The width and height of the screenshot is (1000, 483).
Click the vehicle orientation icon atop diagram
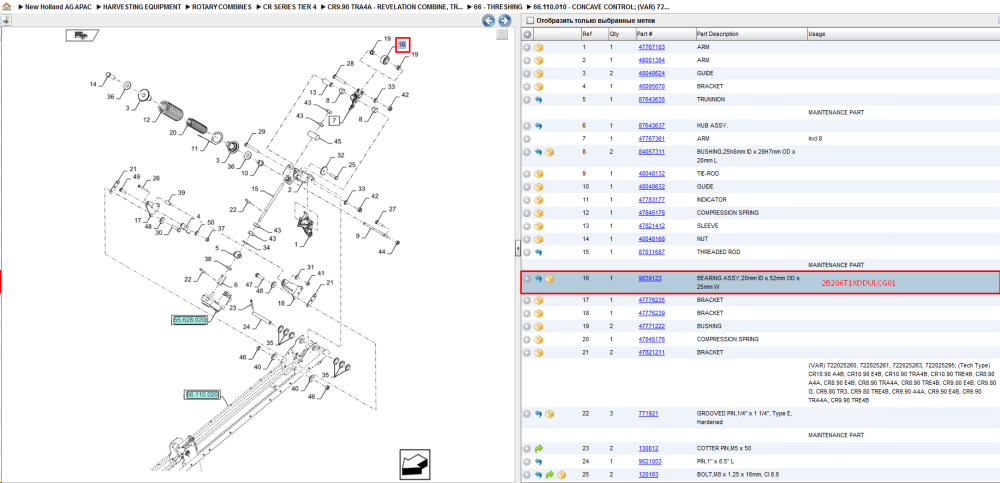pyautogui.click(x=82, y=35)
